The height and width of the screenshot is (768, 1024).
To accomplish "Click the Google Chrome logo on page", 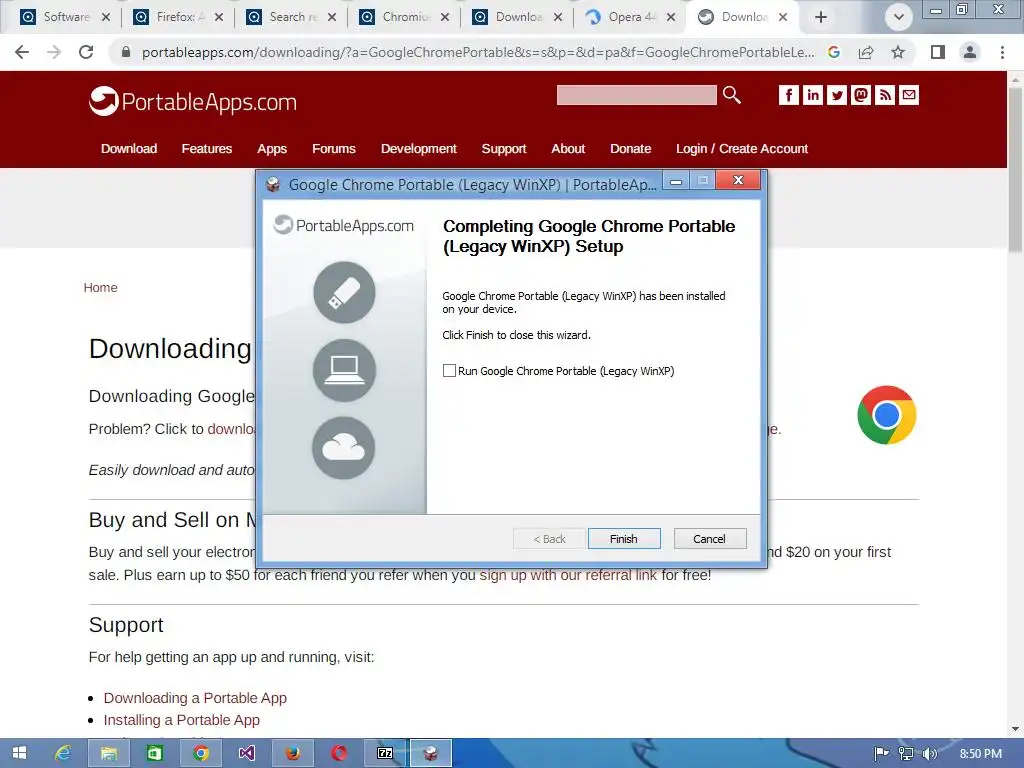I will click(x=886, y=415).
